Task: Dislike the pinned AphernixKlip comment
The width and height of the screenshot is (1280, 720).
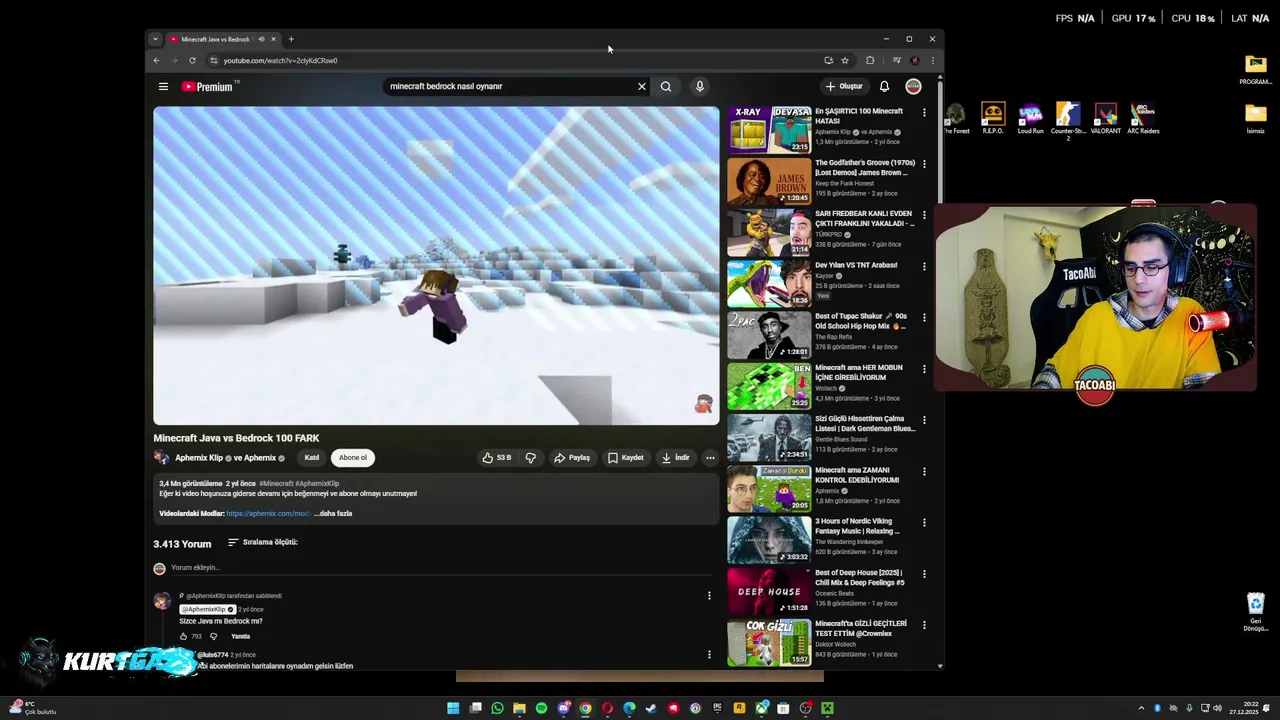Action: (x=213, y=637)
